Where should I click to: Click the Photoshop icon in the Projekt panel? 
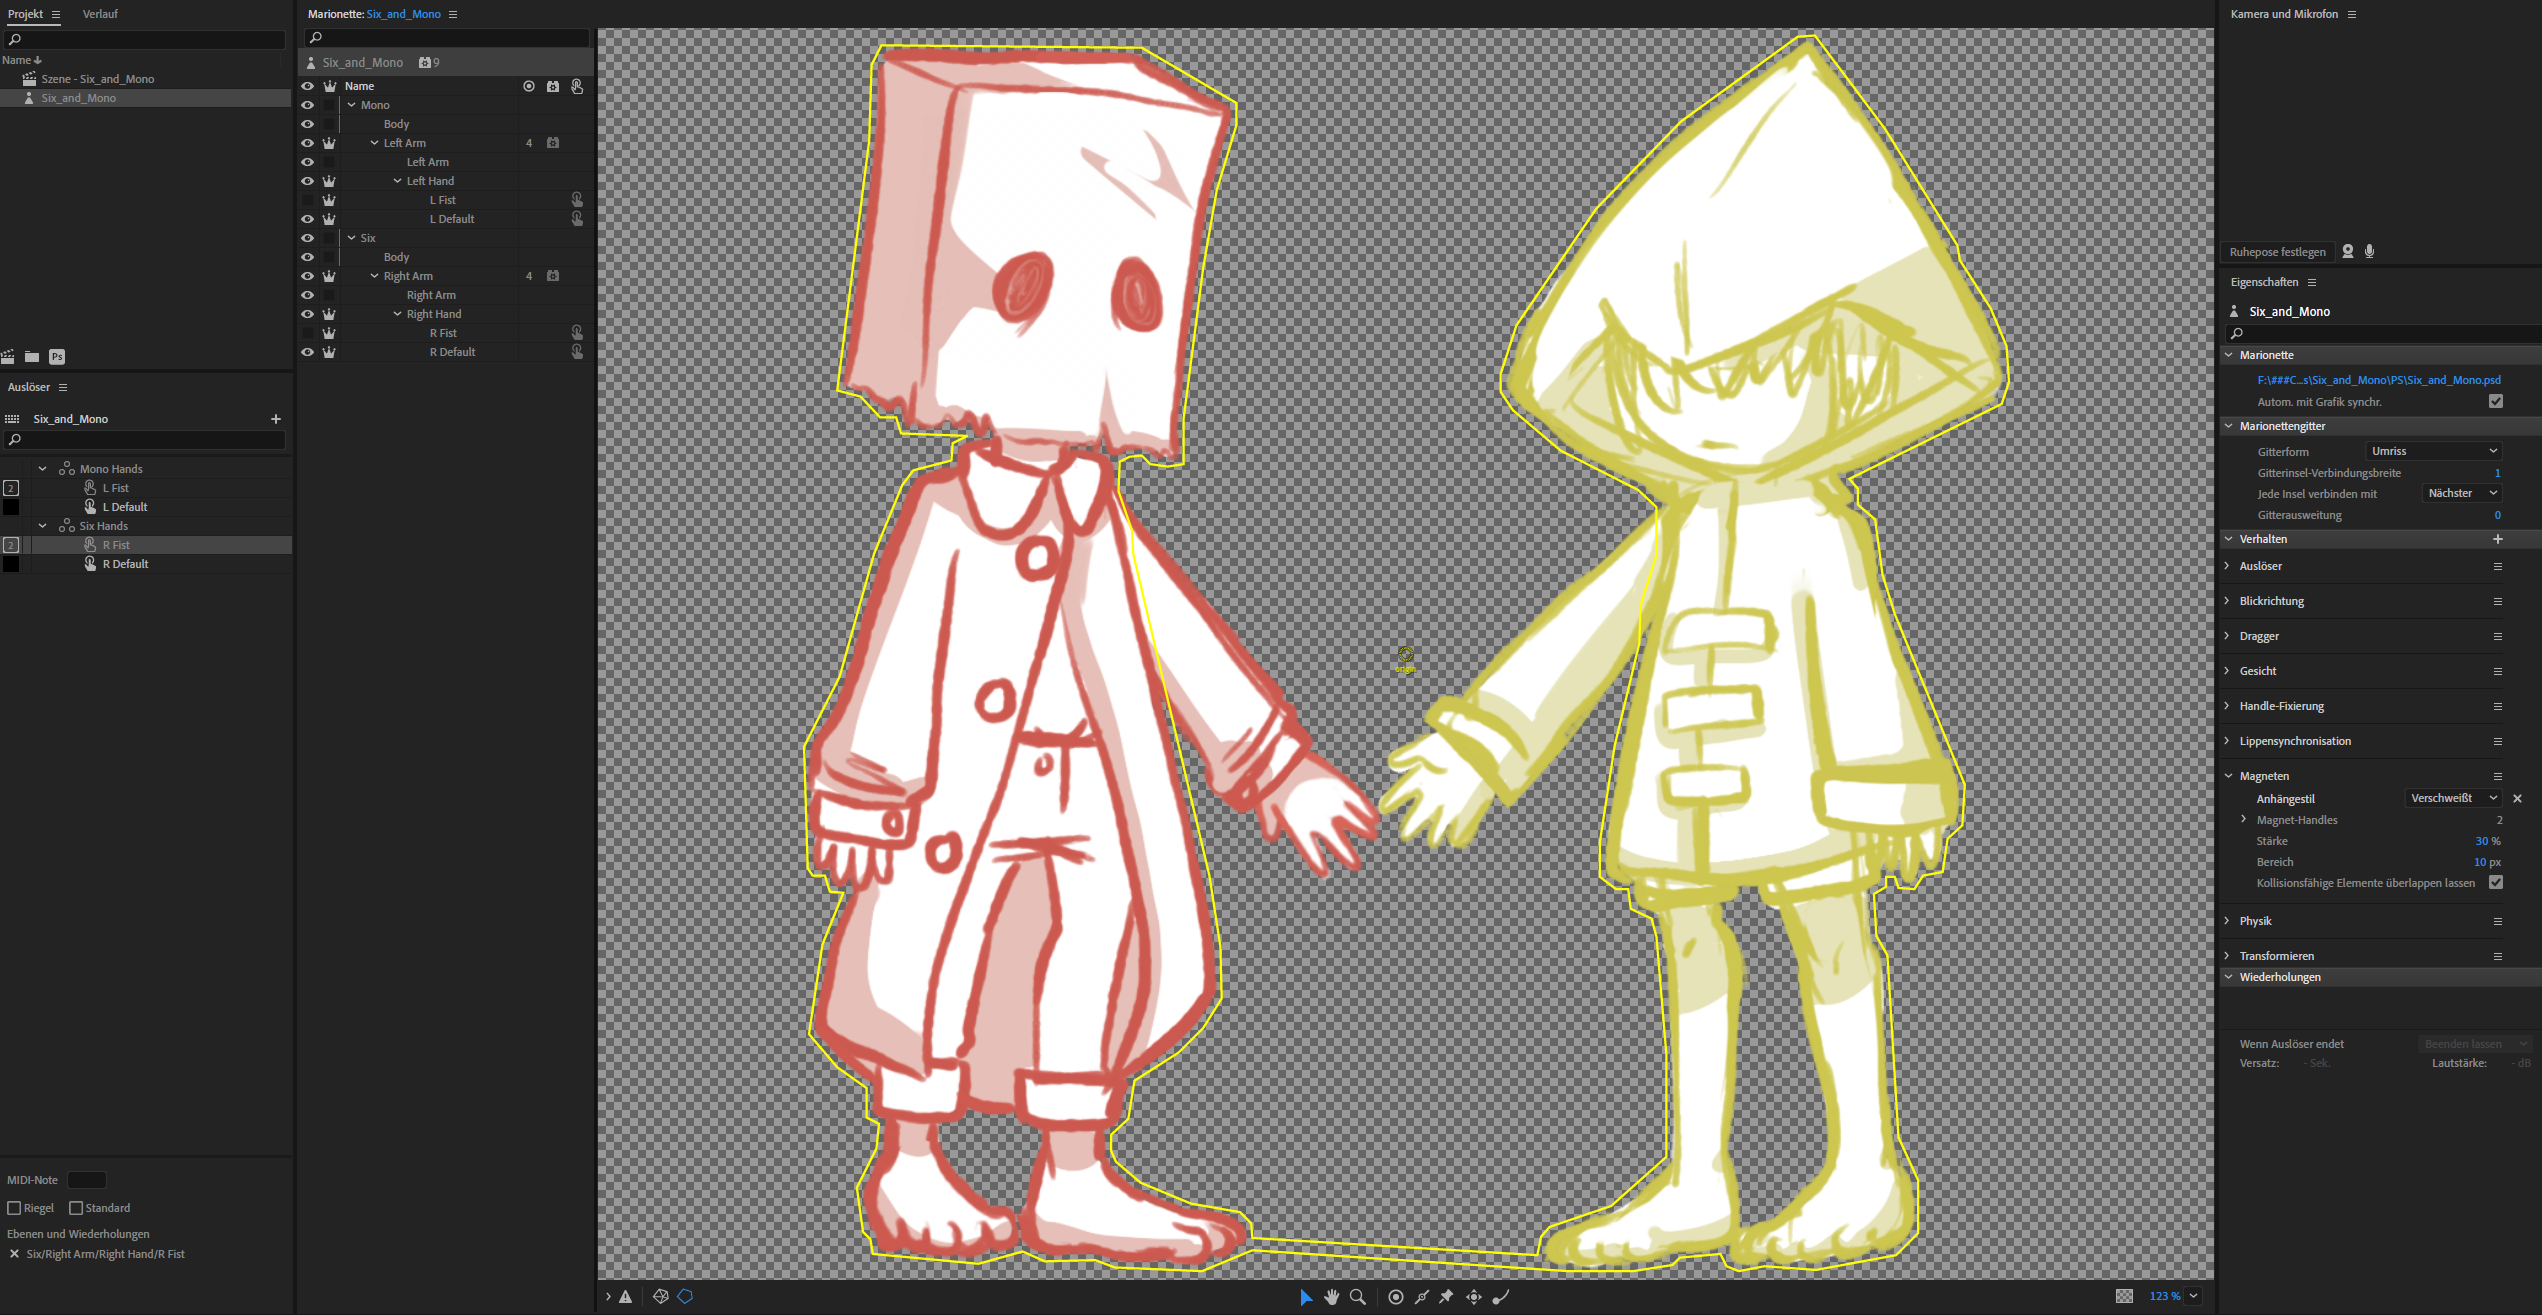click(x=58, y=357)
